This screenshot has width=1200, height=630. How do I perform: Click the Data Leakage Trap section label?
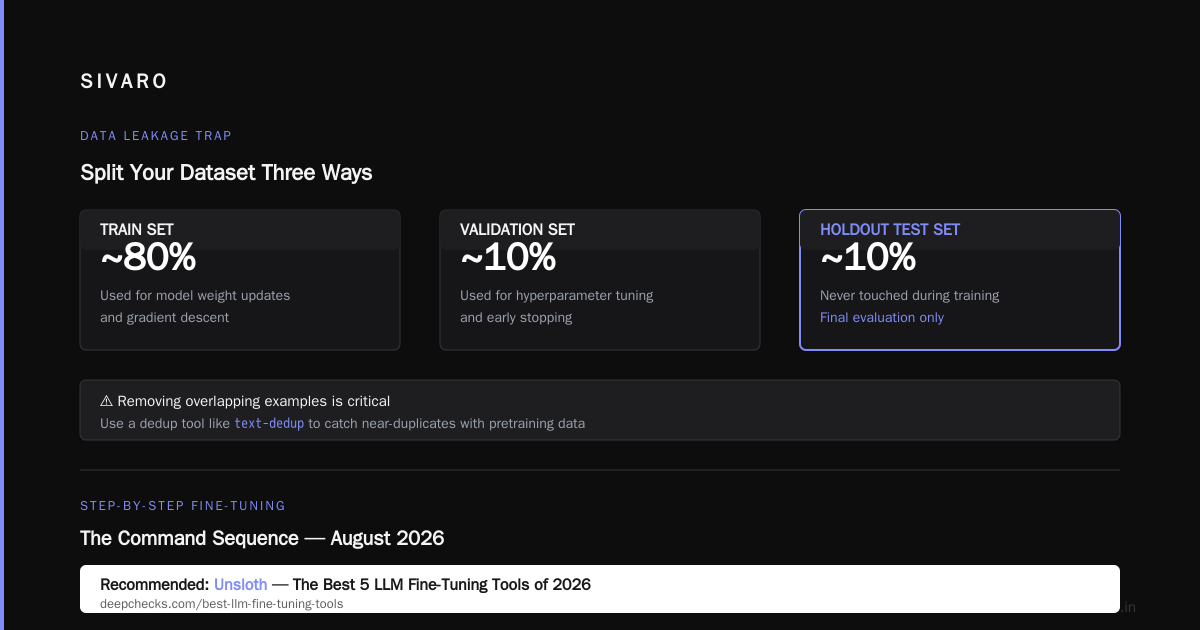pyautogui.click(x=156, y=136)
